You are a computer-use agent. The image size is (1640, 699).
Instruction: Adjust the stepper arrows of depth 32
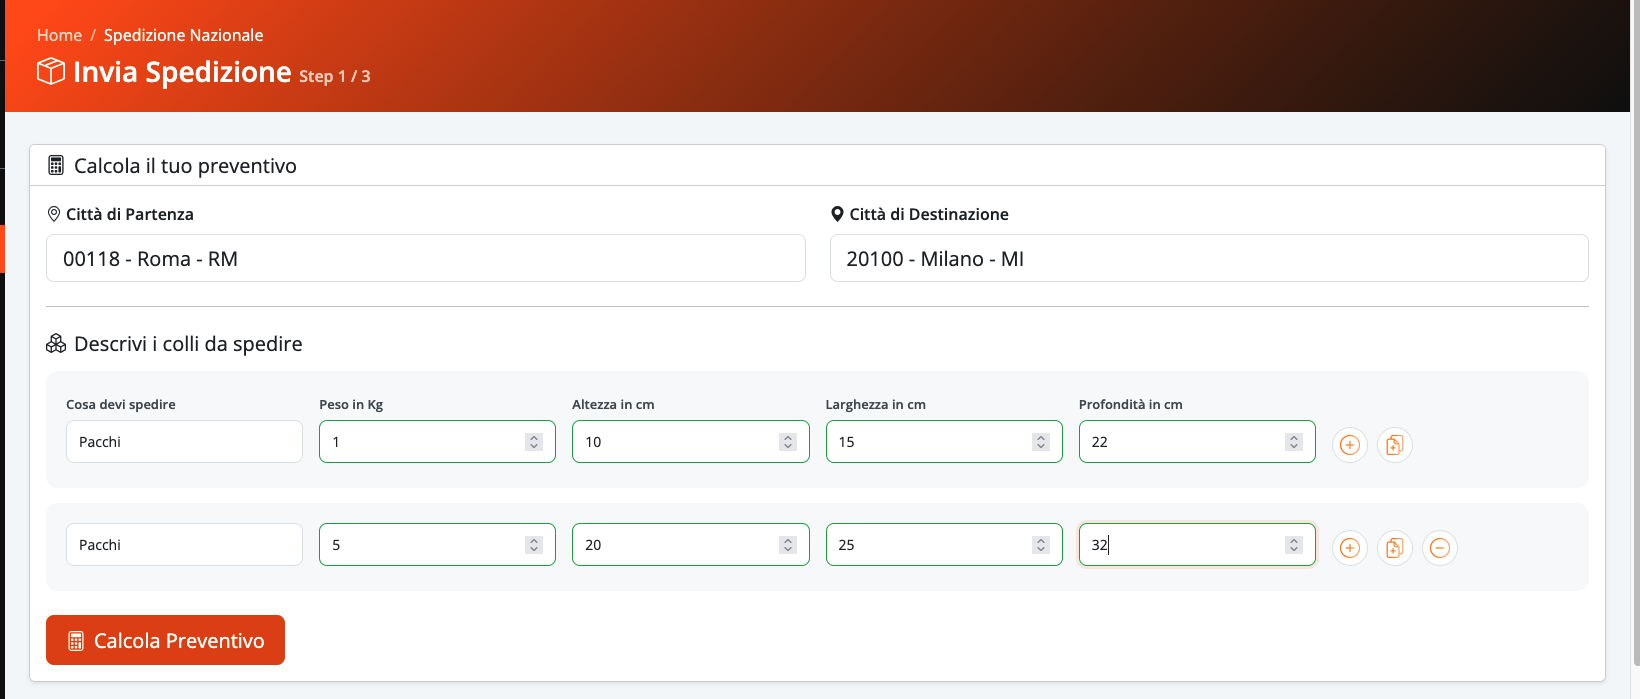click(1294, 545)
